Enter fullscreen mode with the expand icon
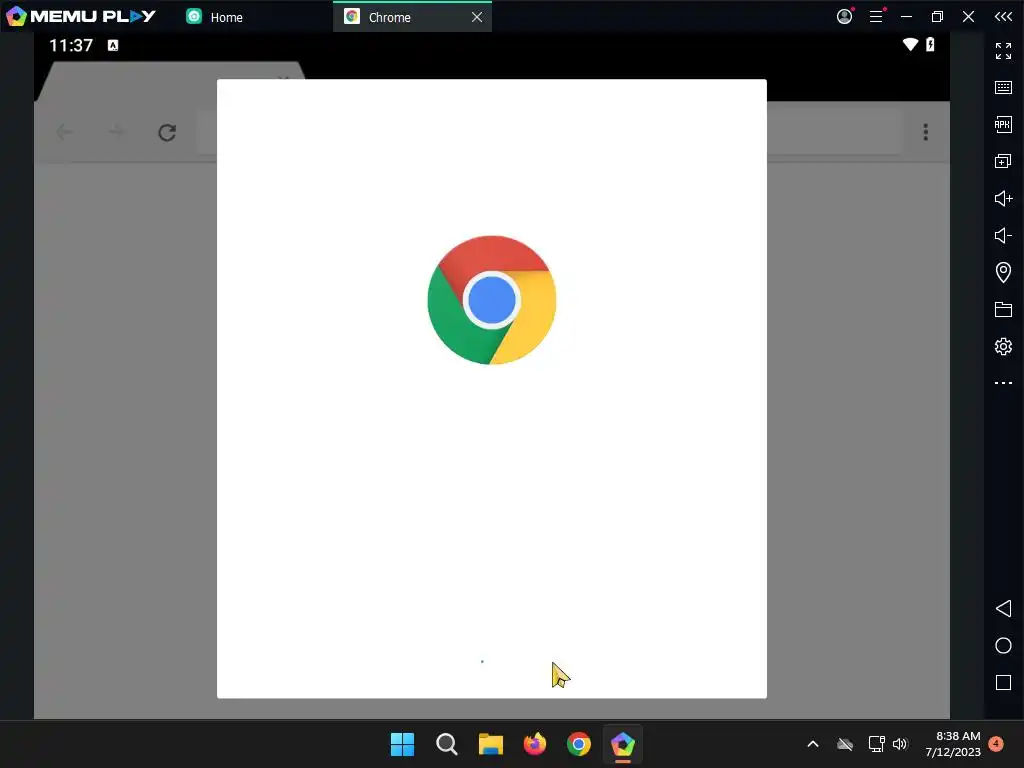Image resolution: width=1024 pixels, height=768 pixels. coord(1003,50)
